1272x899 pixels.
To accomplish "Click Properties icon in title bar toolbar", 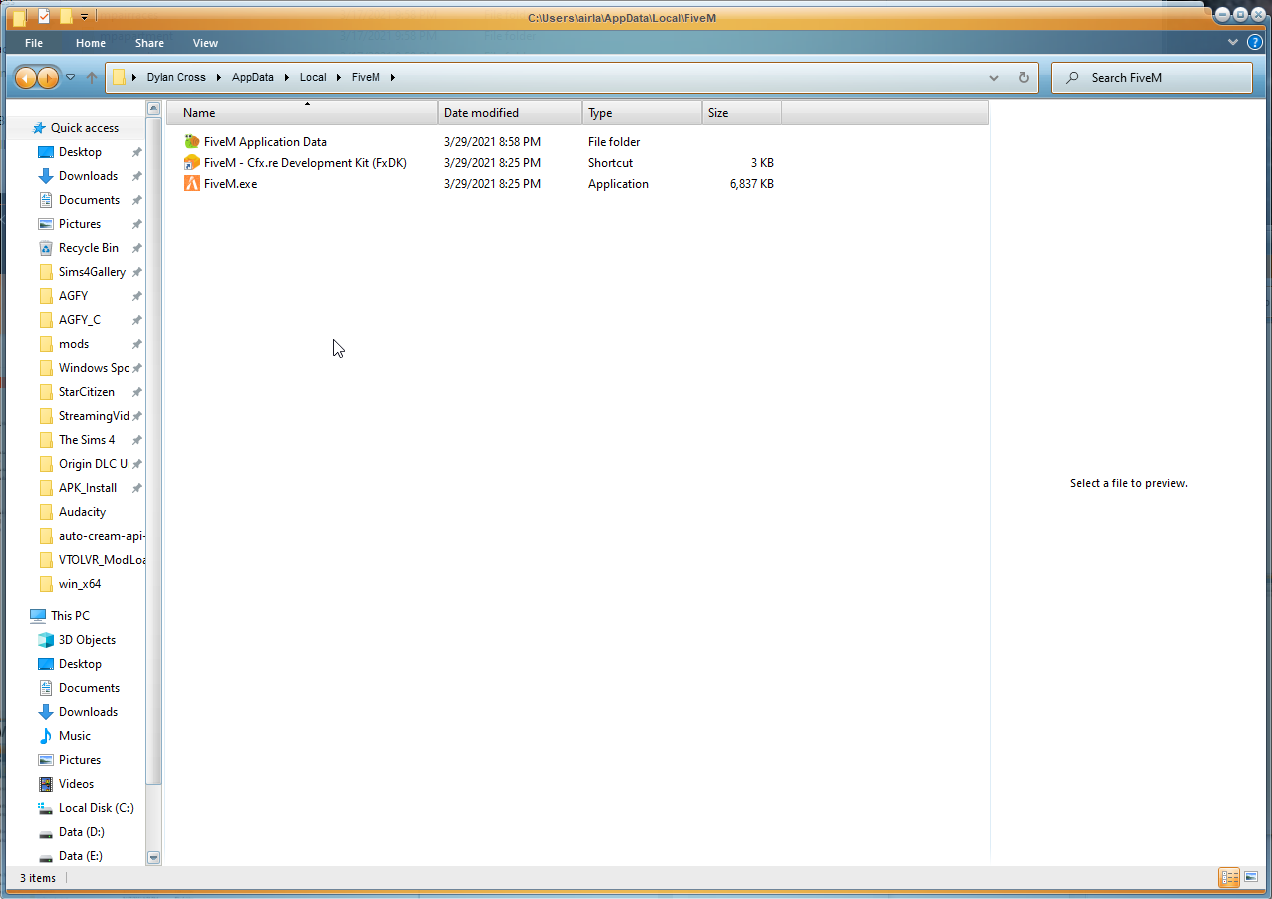I will pyautogui.click(x=44, y=16).
